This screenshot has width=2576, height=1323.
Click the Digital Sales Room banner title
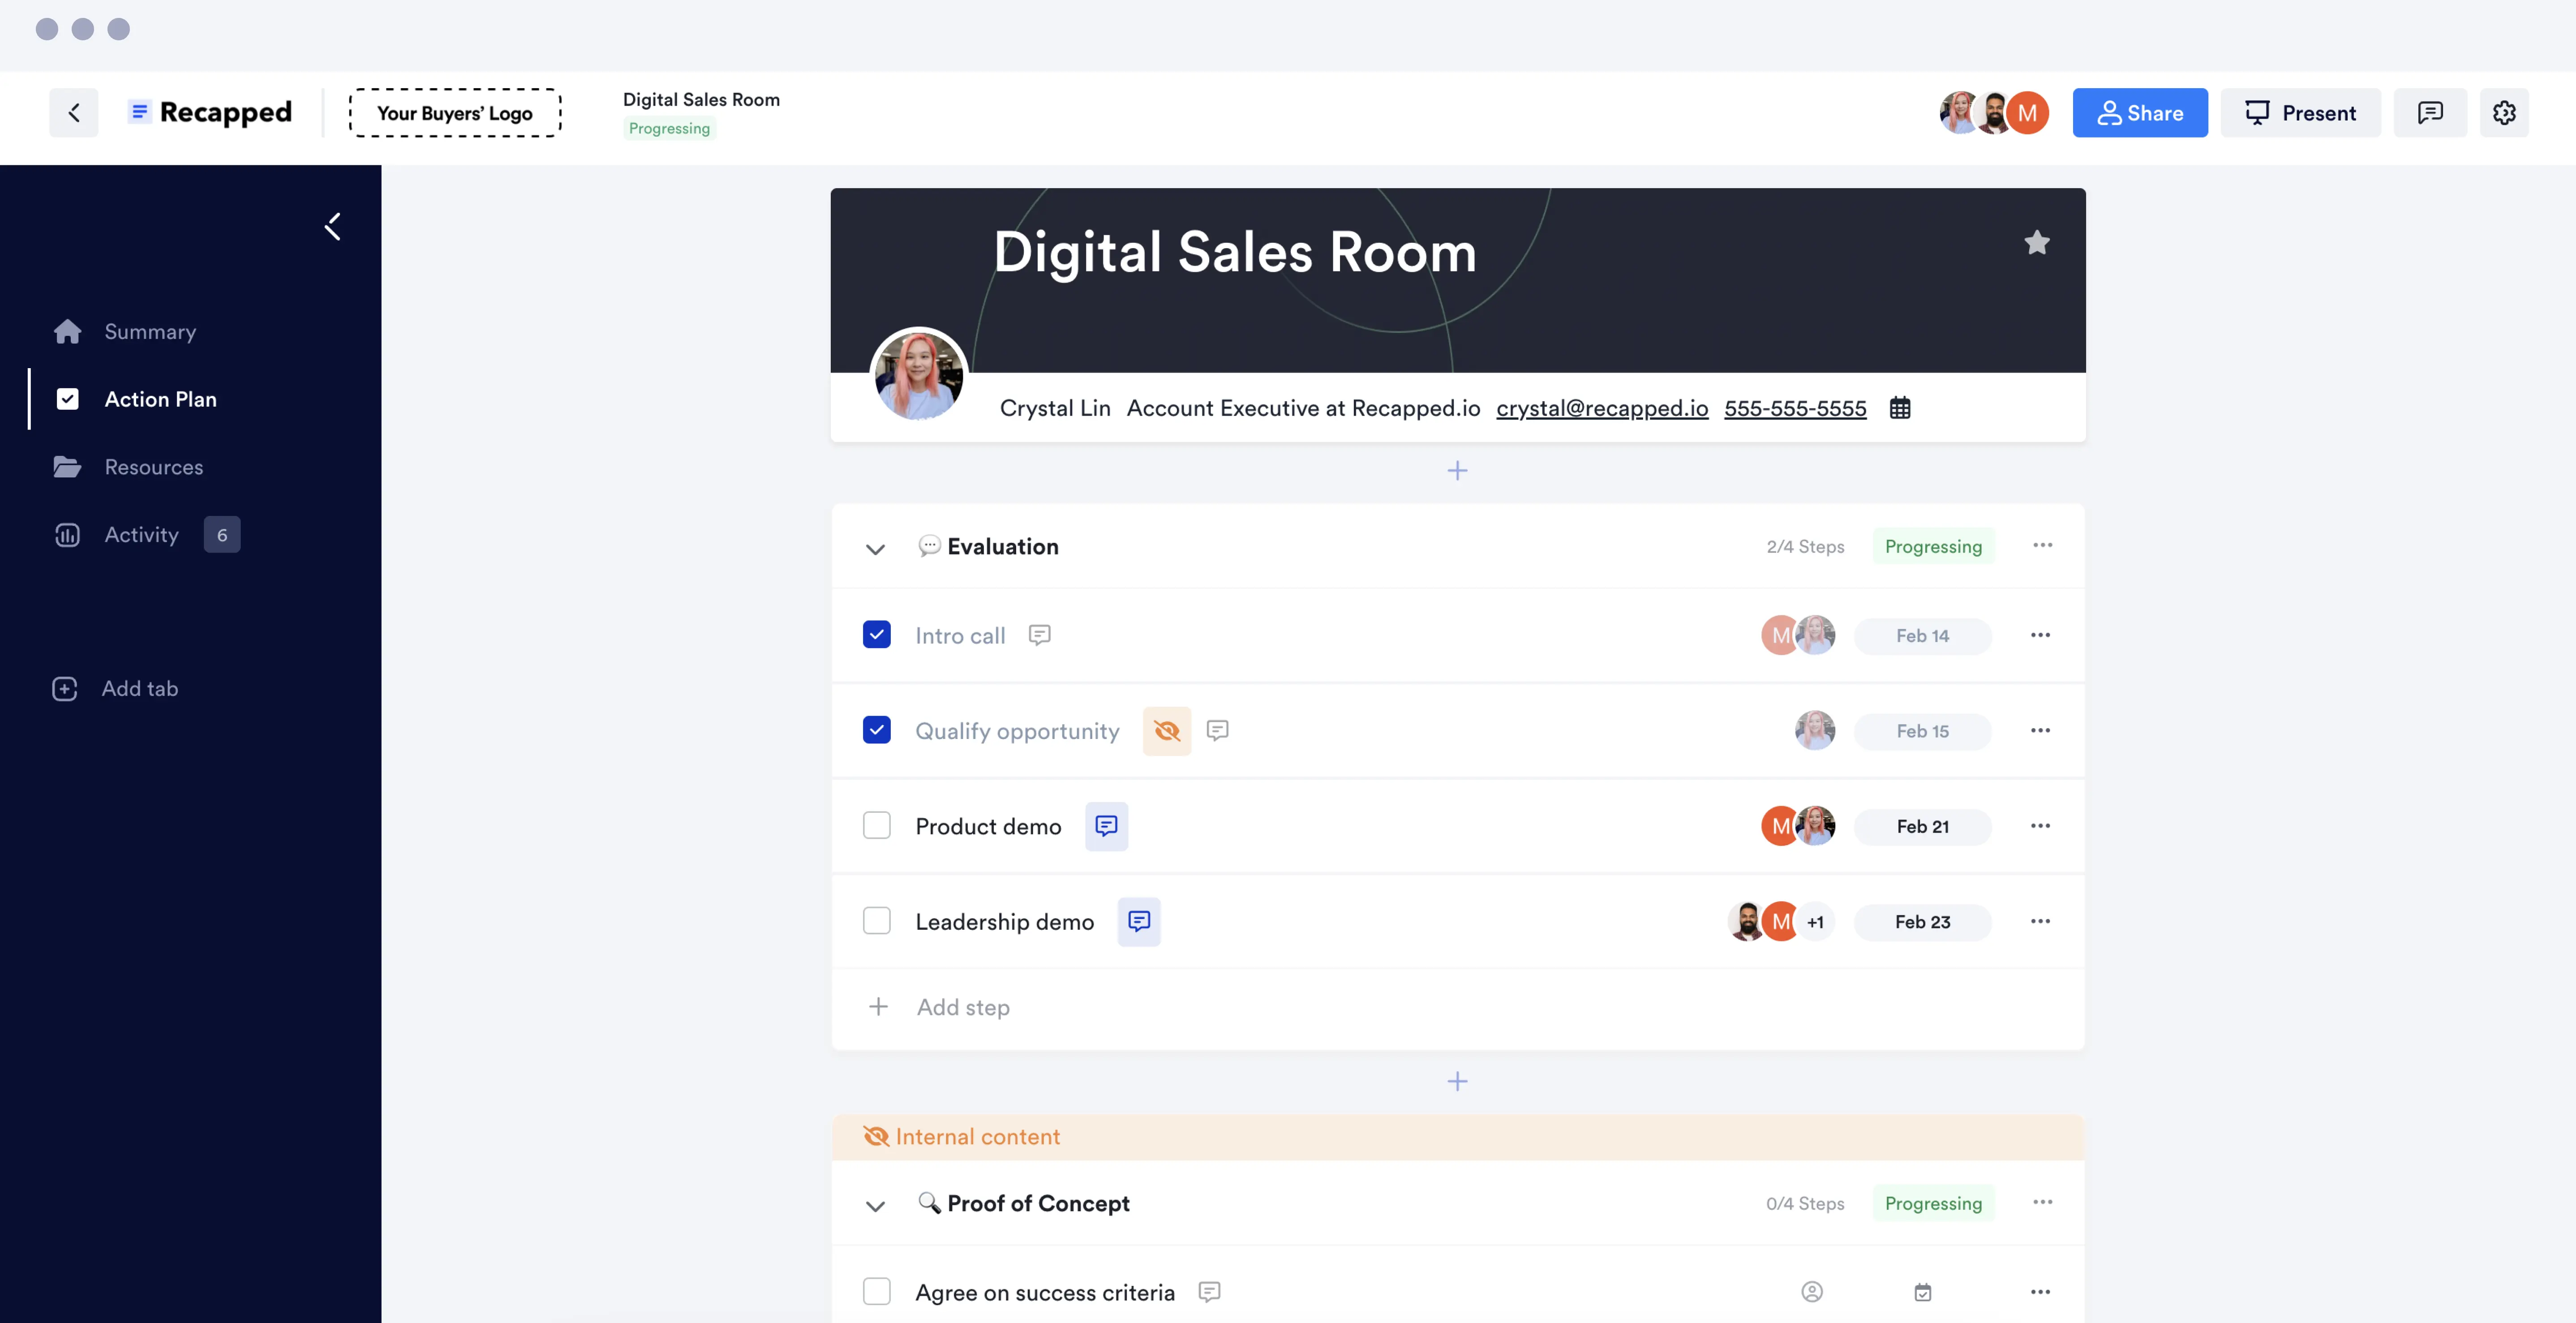coord(1235,252)
